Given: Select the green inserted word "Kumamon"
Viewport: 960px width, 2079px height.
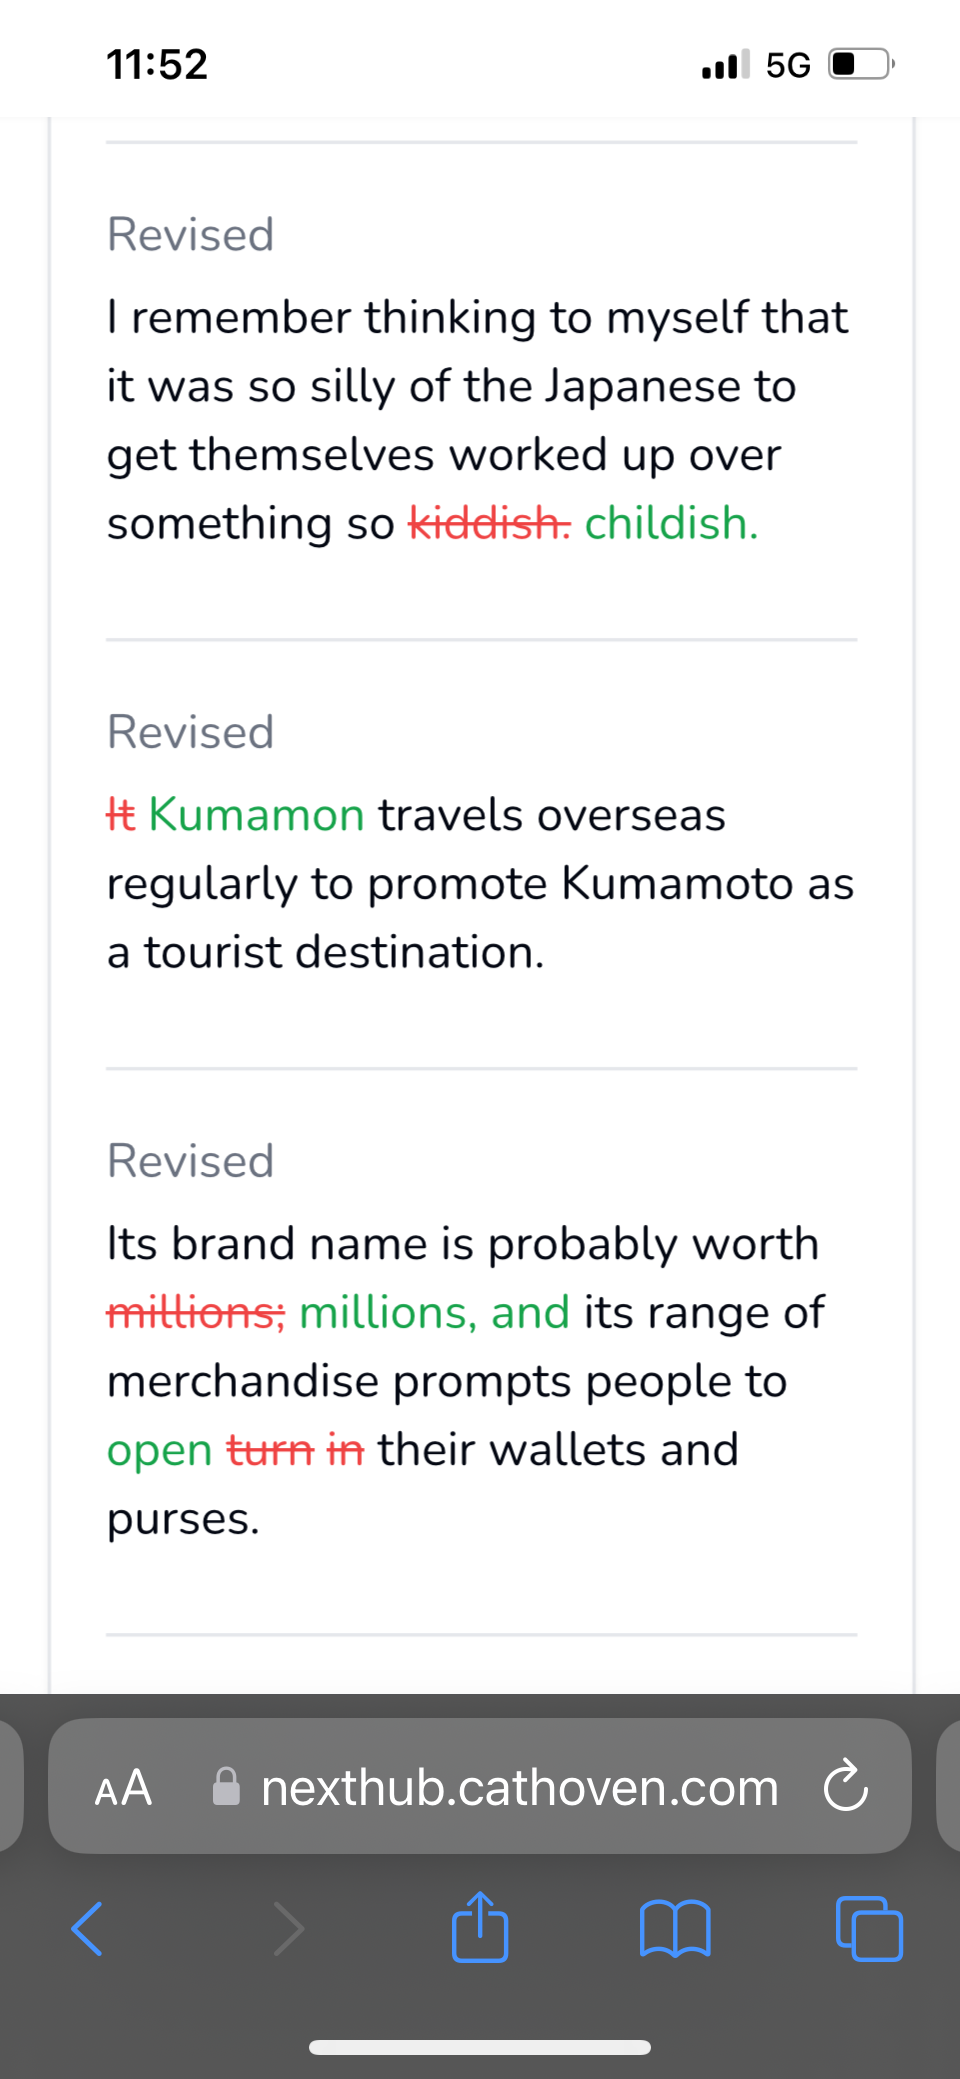Looking at the screenshot, I should pyautogui.click(x=256, y=815).
